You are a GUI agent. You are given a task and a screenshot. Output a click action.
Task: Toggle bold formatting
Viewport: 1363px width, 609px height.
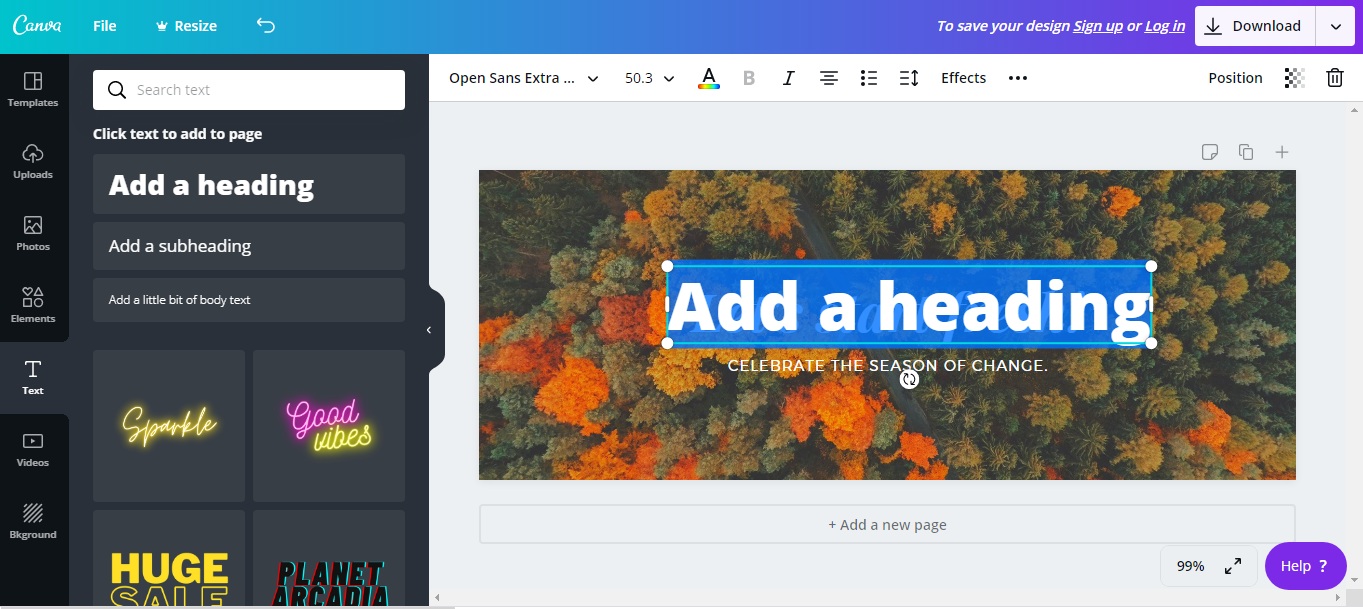tap(749, 78)
